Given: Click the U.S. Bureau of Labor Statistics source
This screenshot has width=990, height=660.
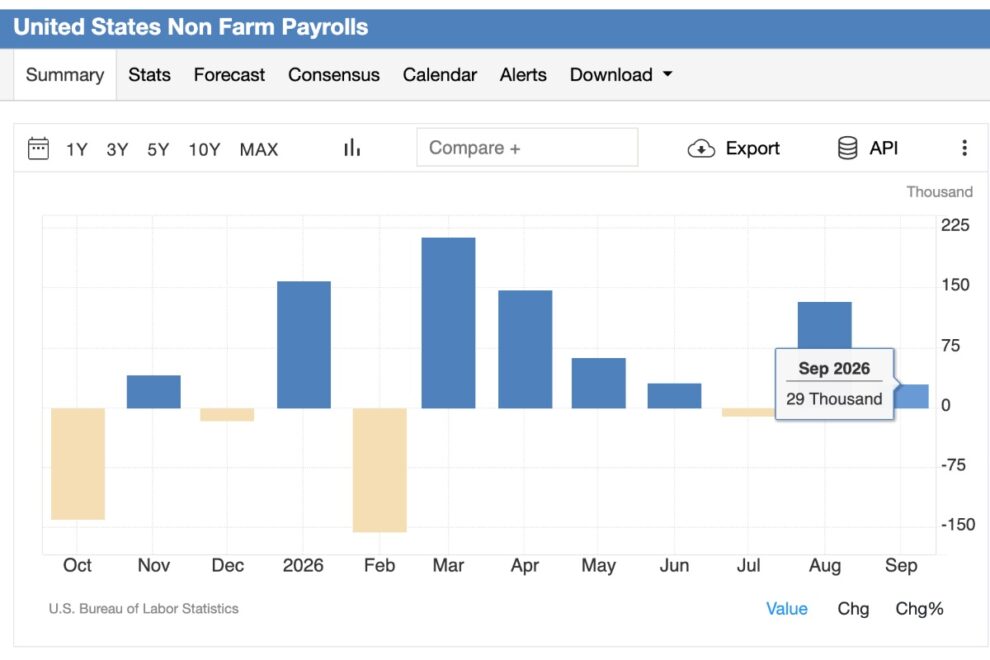Looking at the screenshot, I should click(x=143, y=608).
